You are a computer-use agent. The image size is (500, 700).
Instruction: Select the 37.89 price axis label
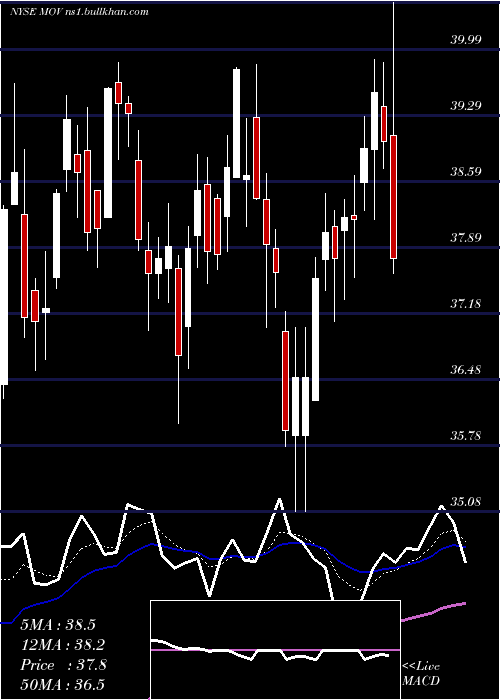(466, 238)
